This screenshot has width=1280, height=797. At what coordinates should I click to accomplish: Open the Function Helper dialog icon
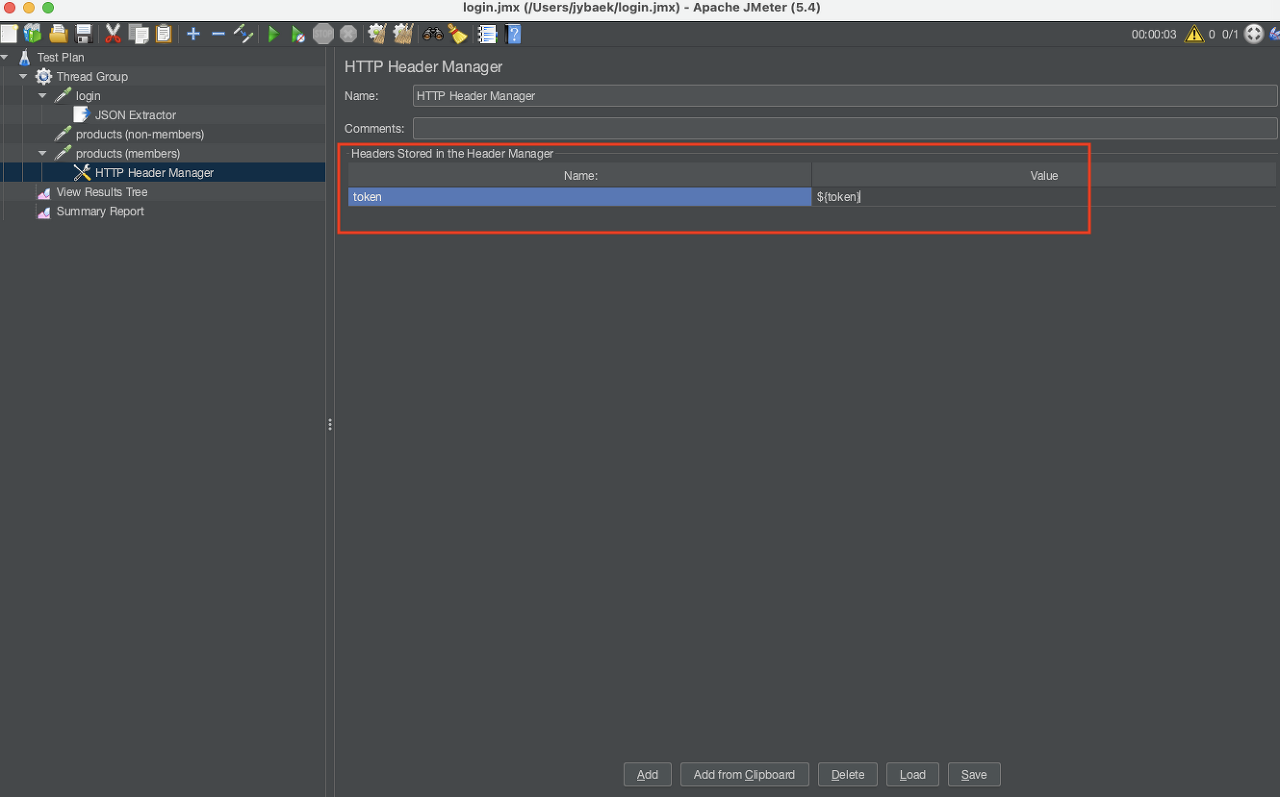tap(488, 34)
